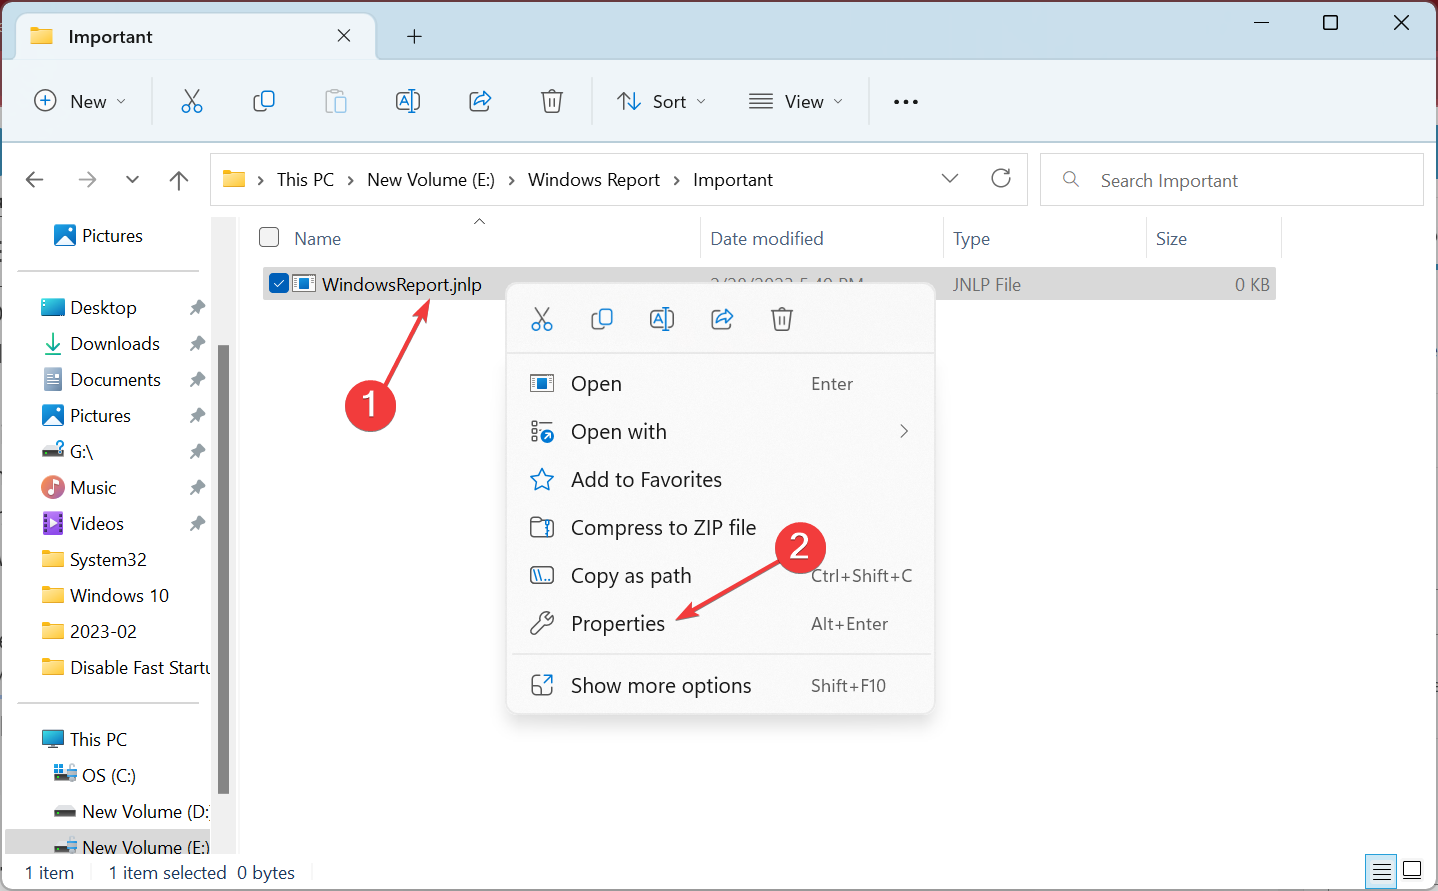Click the Share icon in the toolbar

tap(480, 101)
